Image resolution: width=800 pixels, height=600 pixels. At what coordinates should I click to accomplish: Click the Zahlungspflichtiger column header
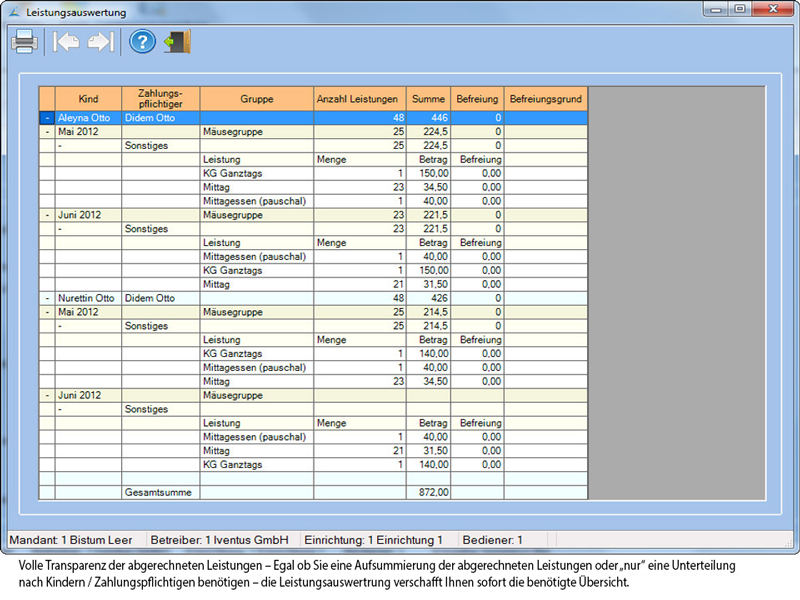pos(160,98)
